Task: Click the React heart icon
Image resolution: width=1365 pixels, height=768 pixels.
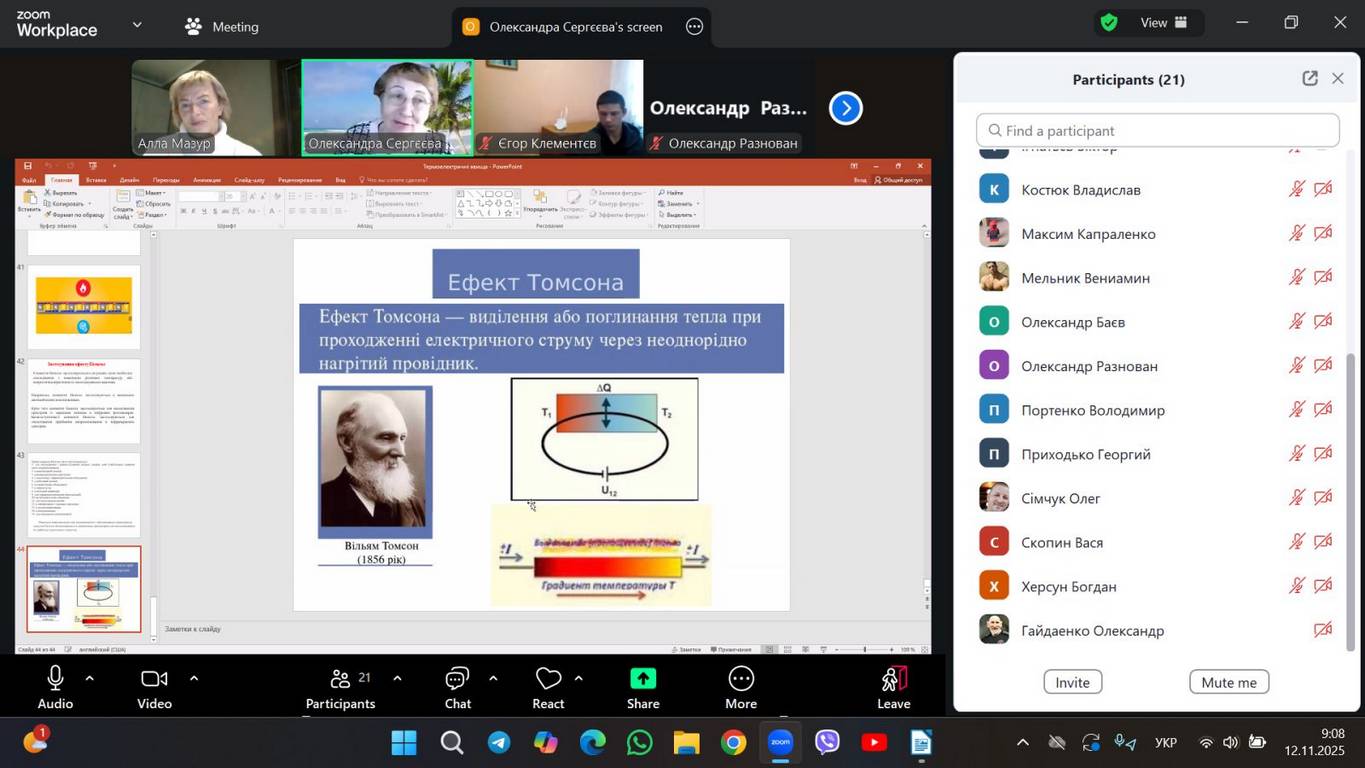Action: [x=548, y=680]
